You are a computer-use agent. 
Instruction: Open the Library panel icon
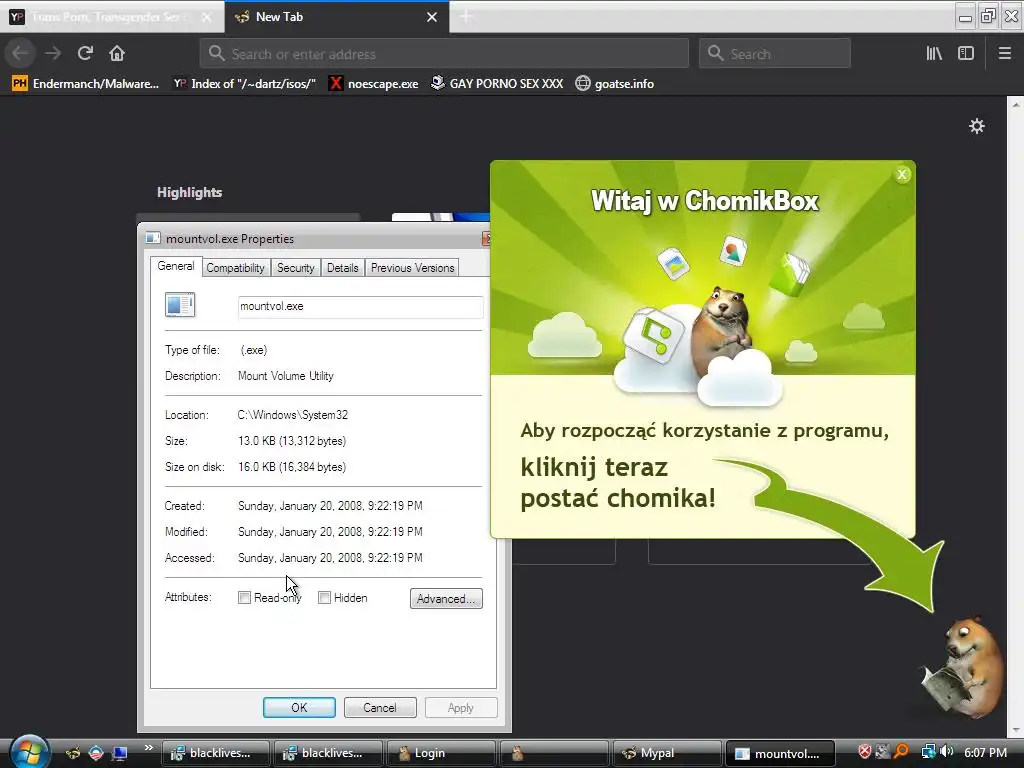(x=934, y=54)
